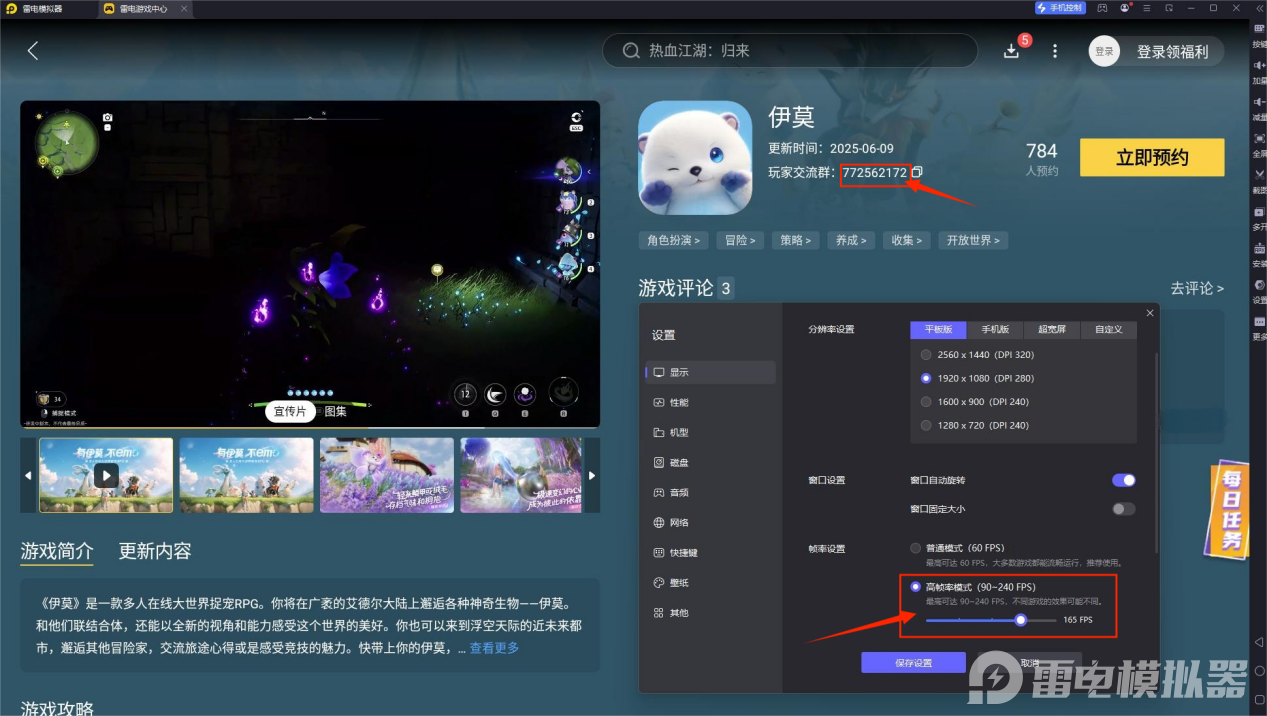Switch to the 游戏简介 tab
Viewport: 1267px width, 716px height.
click(57, 551)
